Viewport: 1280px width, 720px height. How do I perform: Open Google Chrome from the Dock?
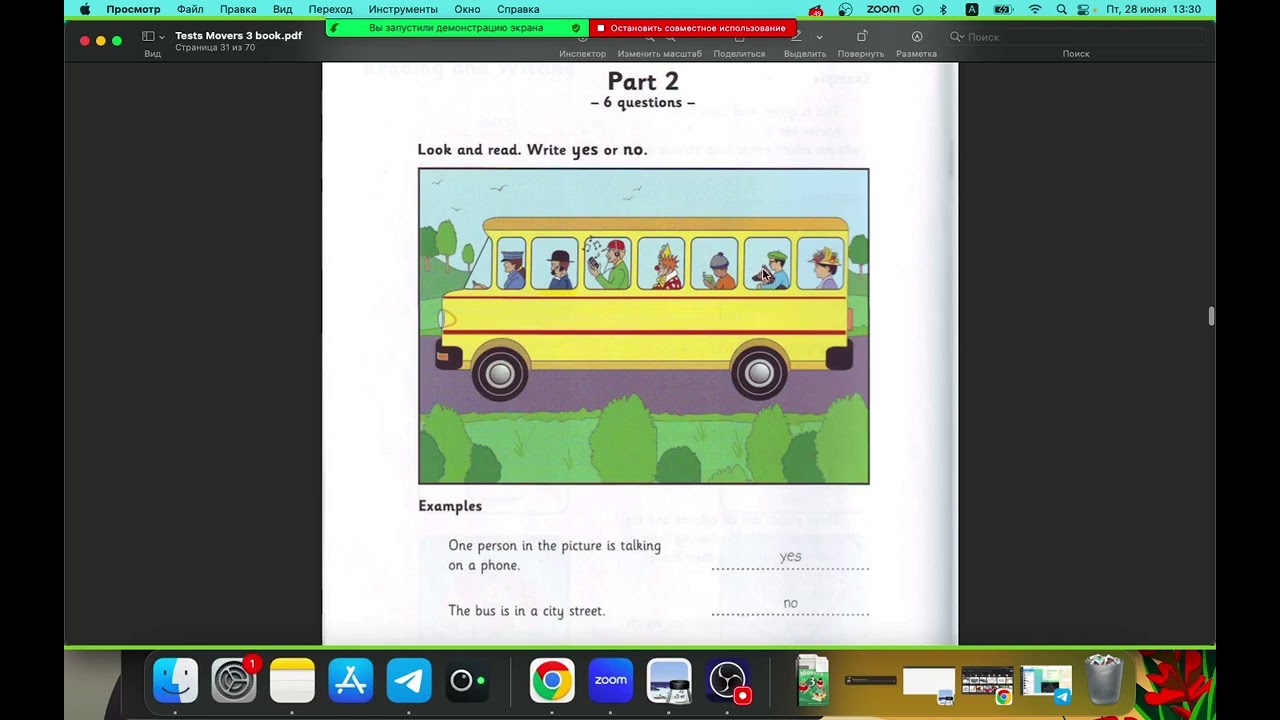[x=552, y=681]
